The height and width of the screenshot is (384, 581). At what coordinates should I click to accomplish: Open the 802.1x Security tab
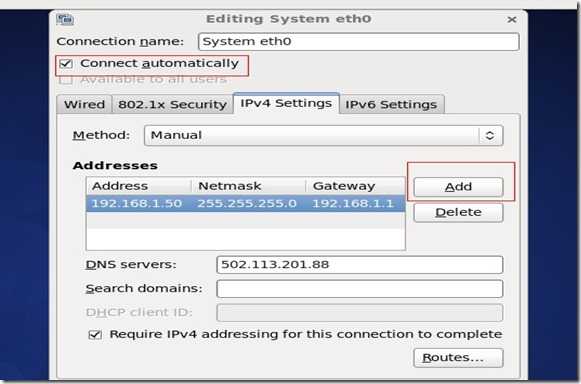coord(172,105)
